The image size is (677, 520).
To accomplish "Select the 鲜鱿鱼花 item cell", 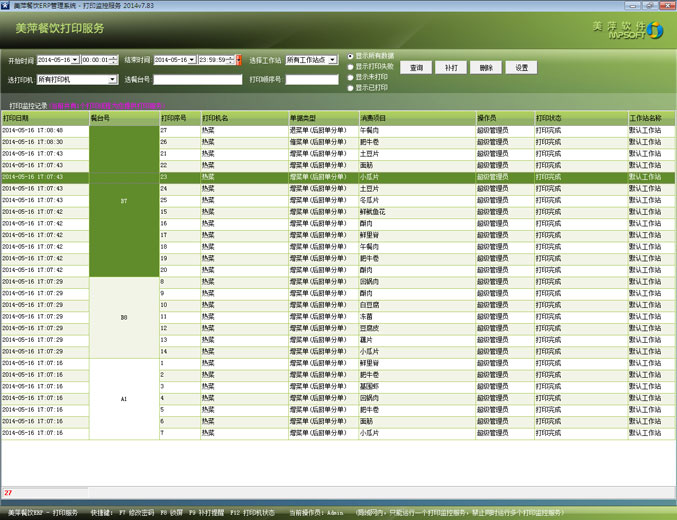I will (417, 212).
